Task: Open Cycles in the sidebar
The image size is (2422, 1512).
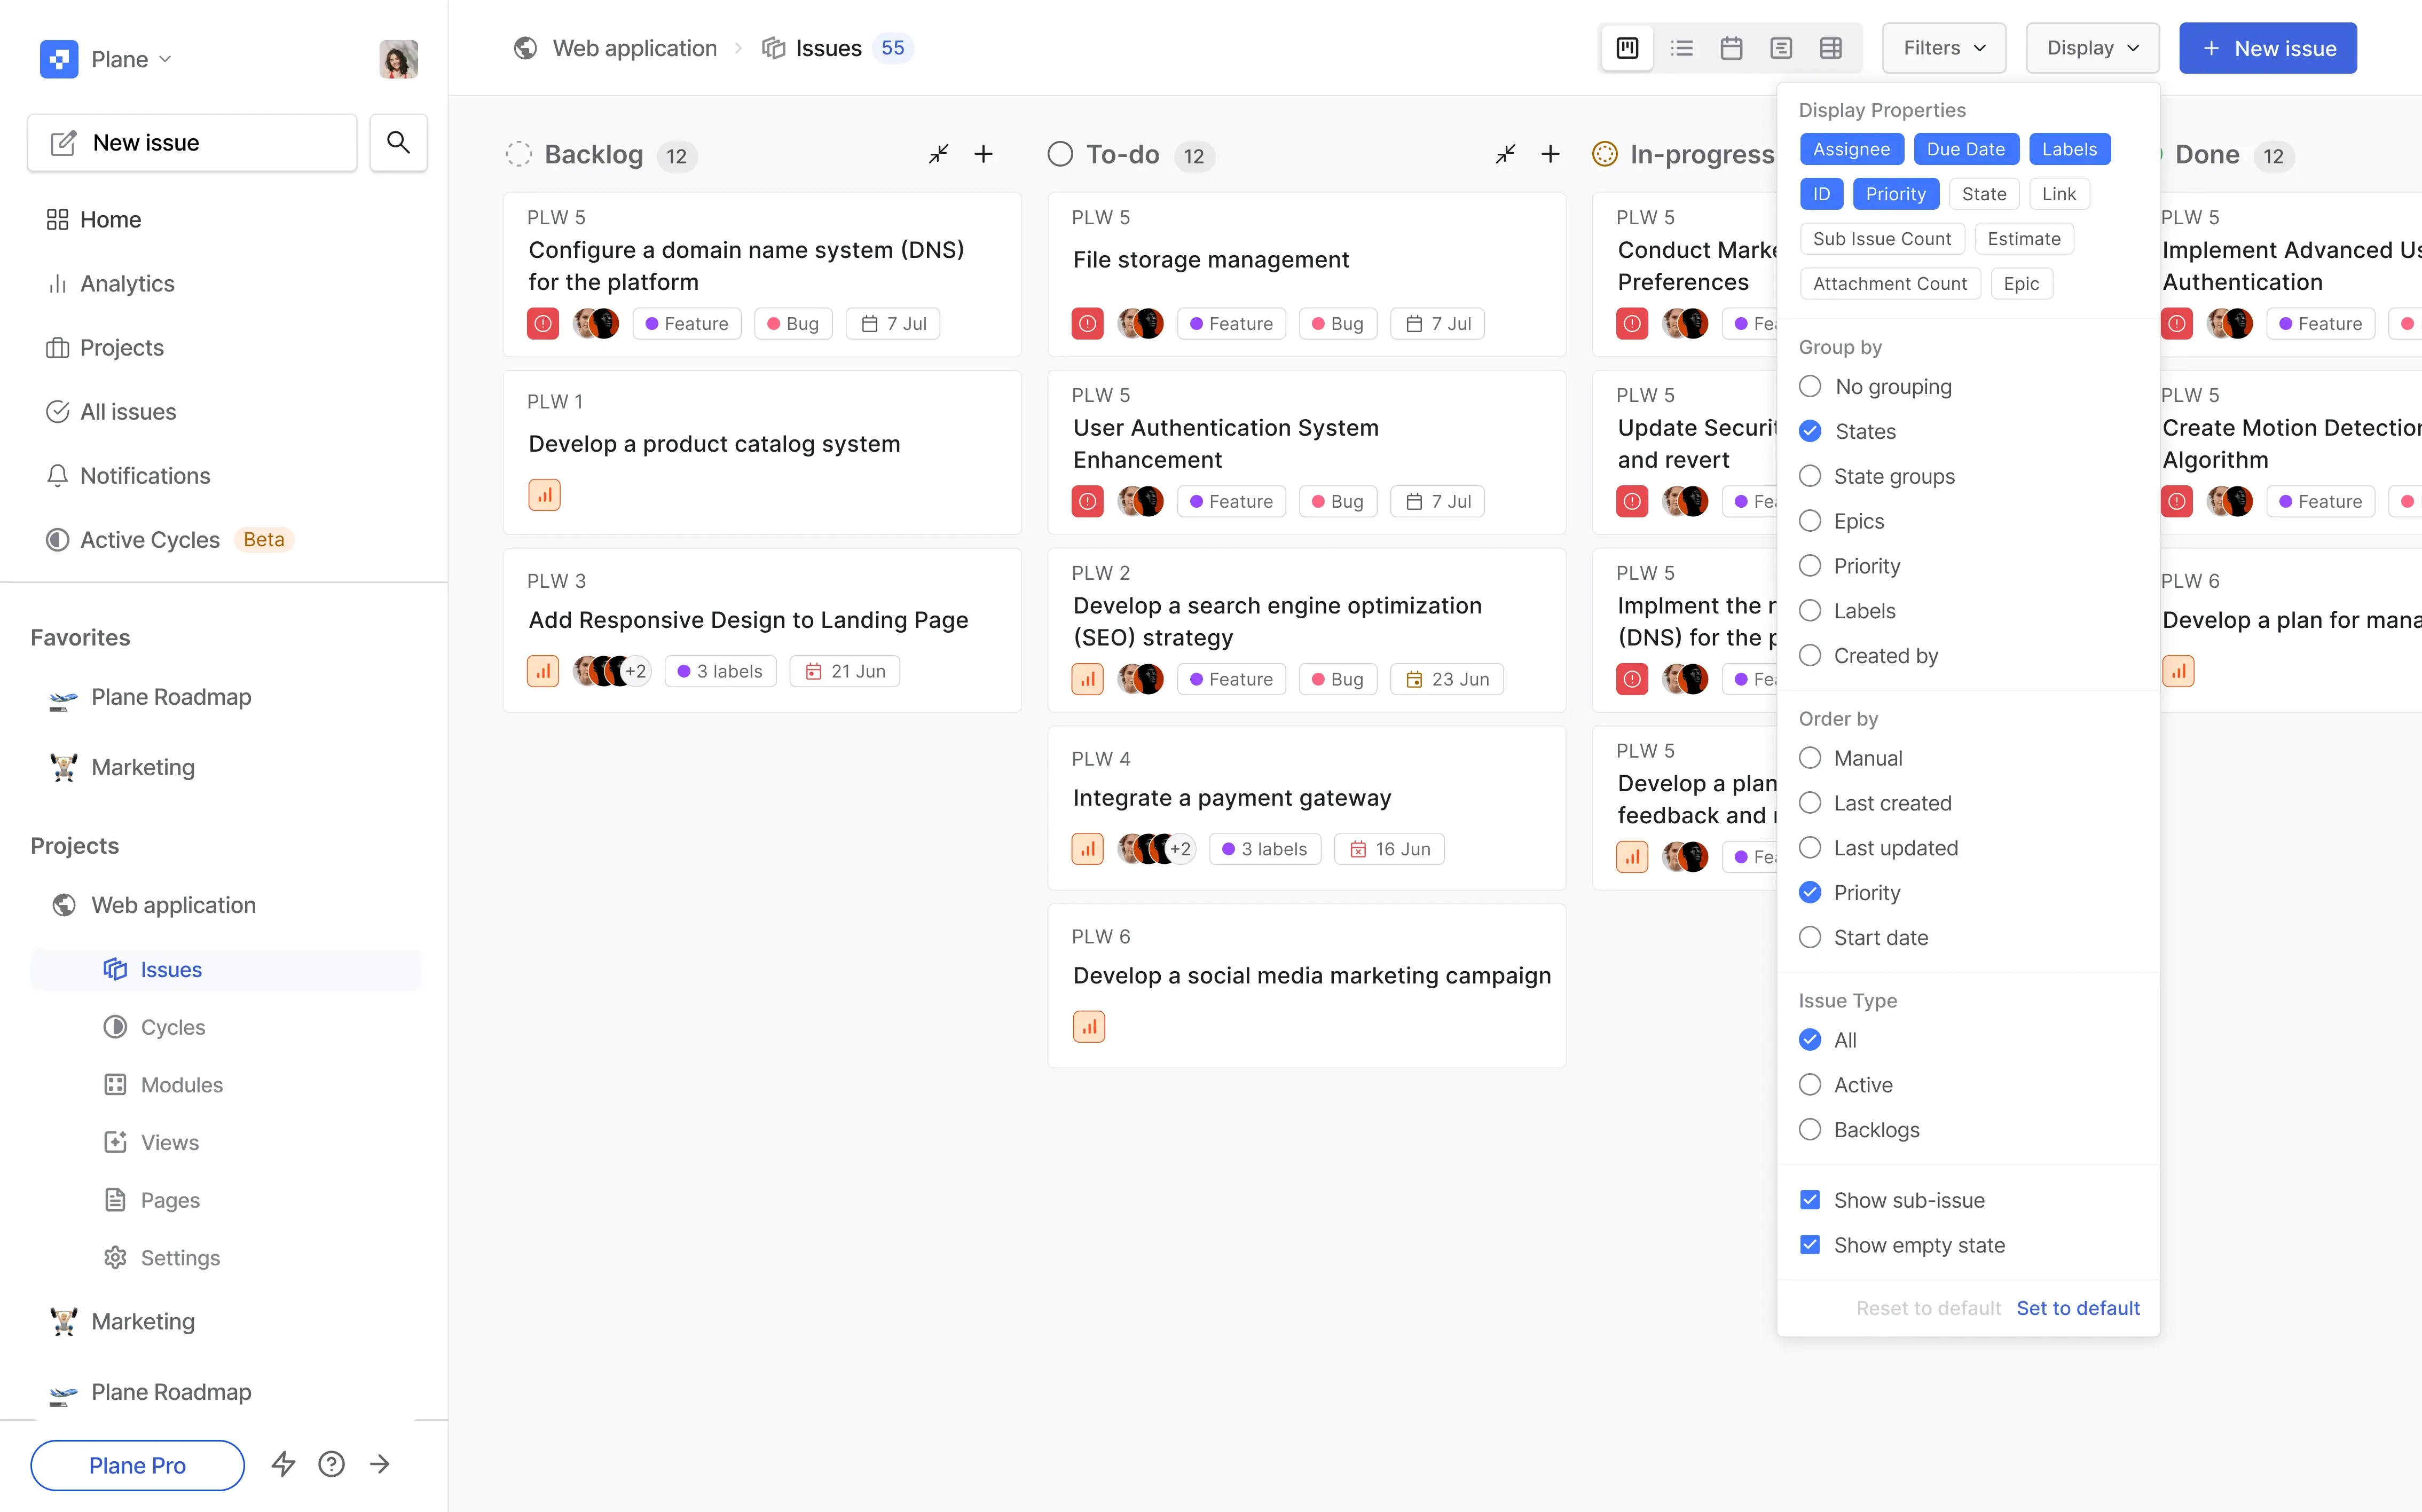Action: click(172, 1027)
